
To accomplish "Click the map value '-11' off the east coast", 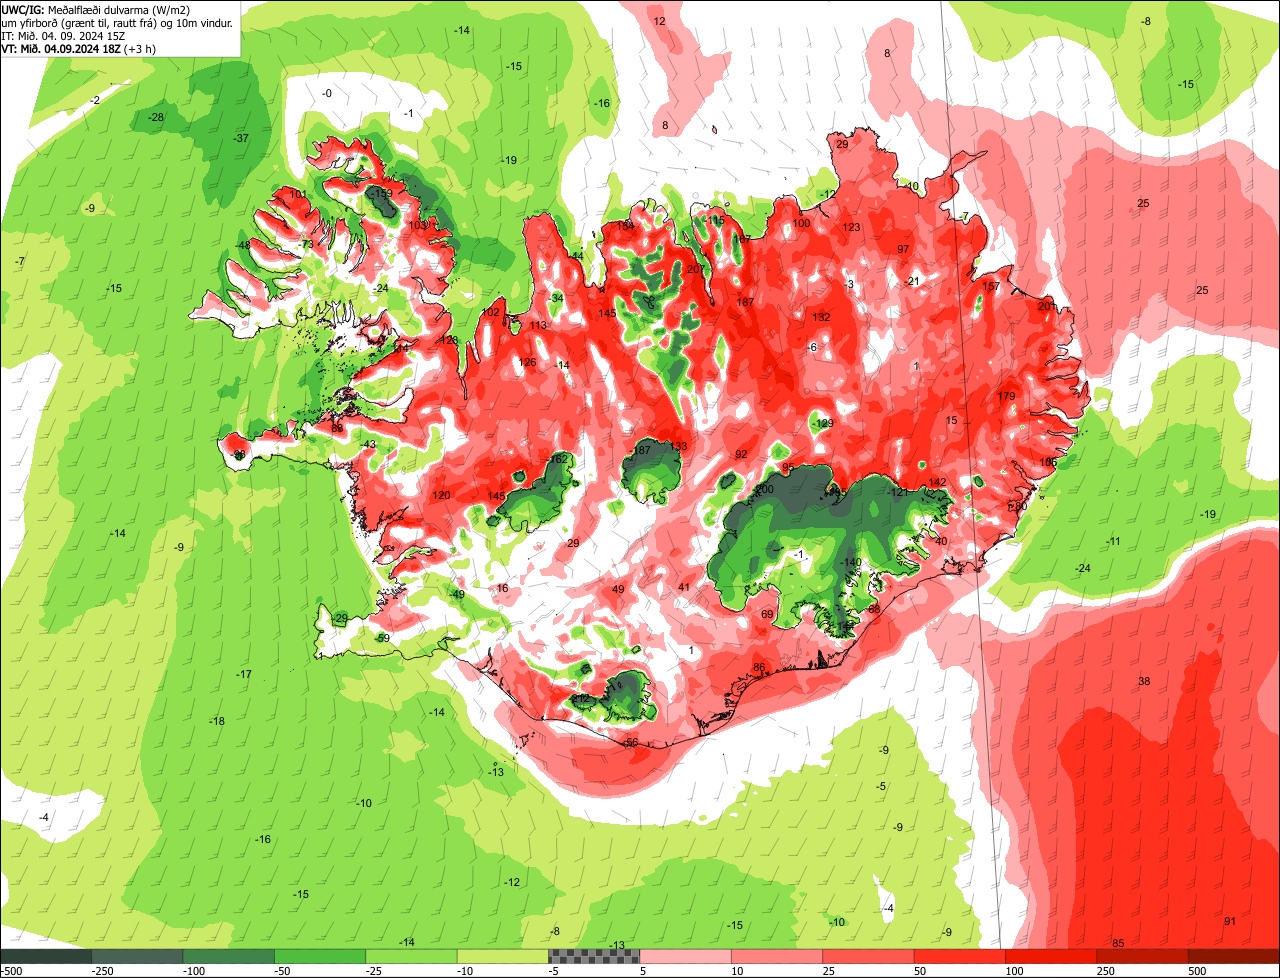I will (1114, 541).
